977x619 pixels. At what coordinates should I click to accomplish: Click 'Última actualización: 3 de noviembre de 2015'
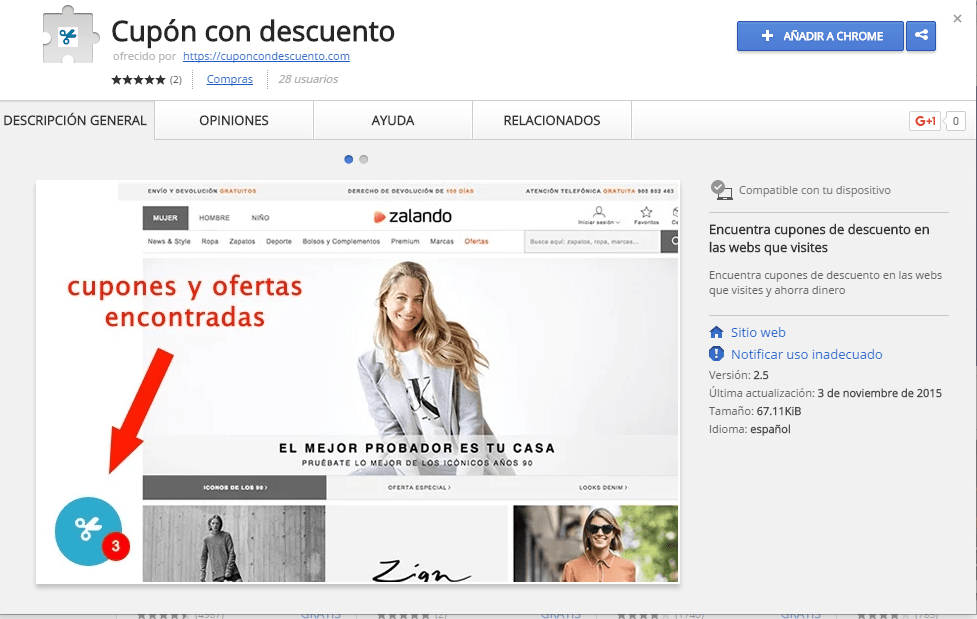tap(825, 393)
